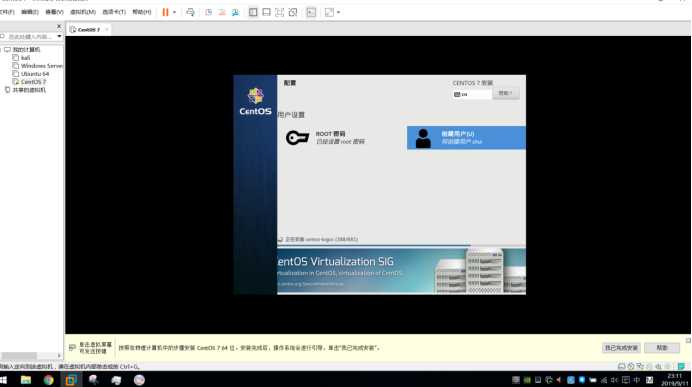Image resolution: width=692 pixels, height=387 pixels.
Task: Click the volume icon in system tray
Action: click(x=615, y=379)
